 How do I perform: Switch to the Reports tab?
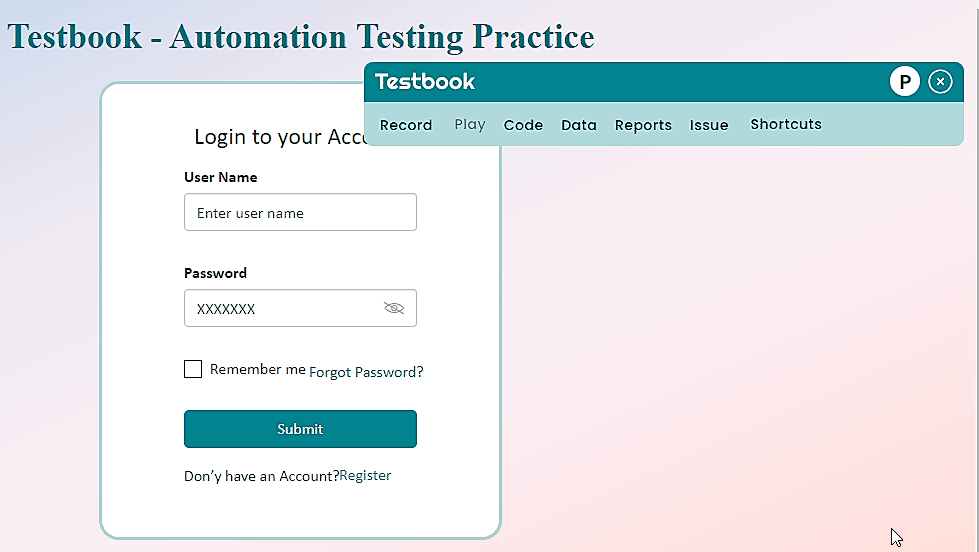[x=643, y=125]
